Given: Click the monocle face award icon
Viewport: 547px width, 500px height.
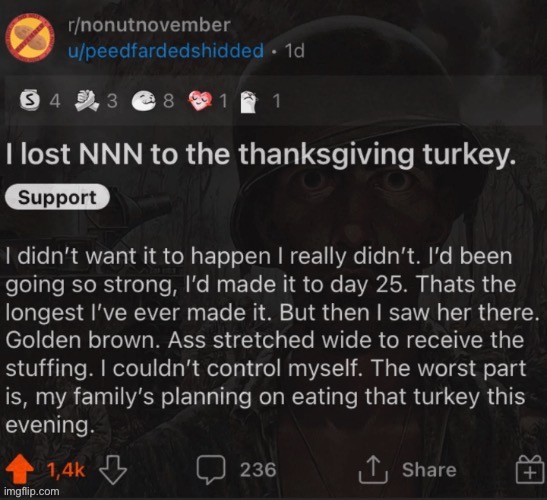Looking at the screenshot, I should coord(143,101).
